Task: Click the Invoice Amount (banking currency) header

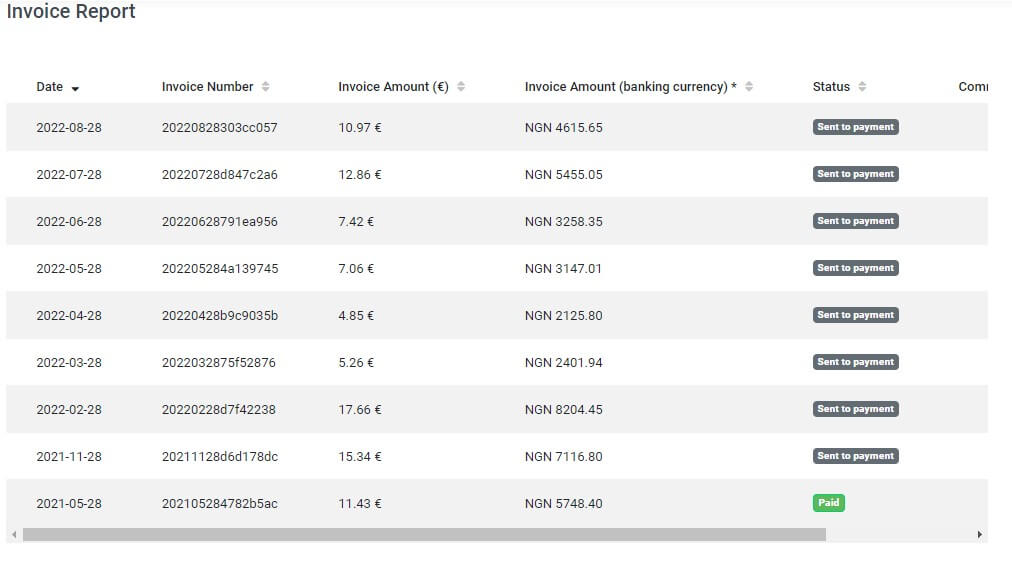Action: [x=631, y=87]
